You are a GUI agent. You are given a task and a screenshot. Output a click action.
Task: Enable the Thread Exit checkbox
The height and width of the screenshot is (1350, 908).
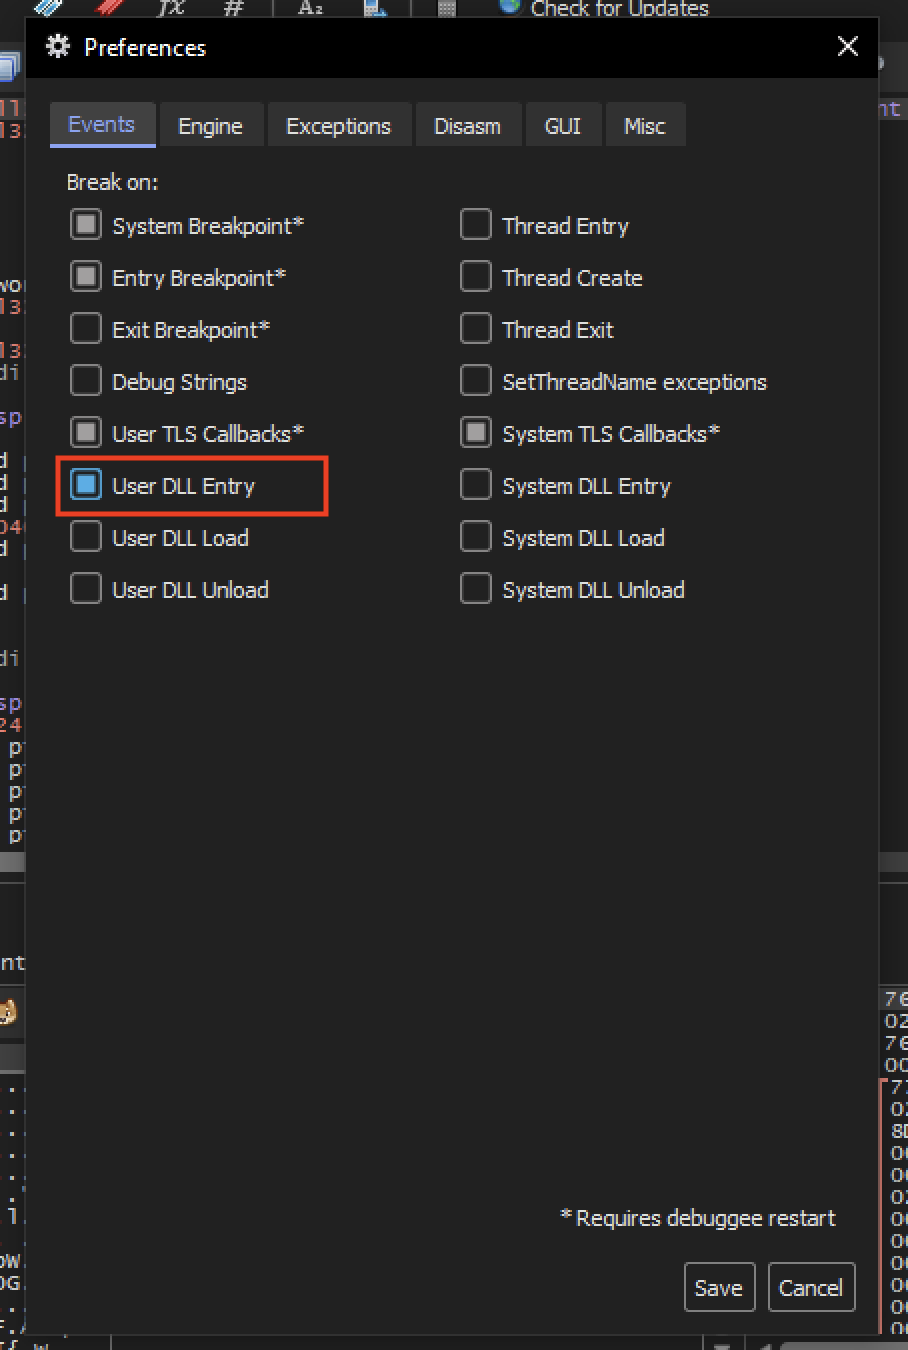point(476,329)
